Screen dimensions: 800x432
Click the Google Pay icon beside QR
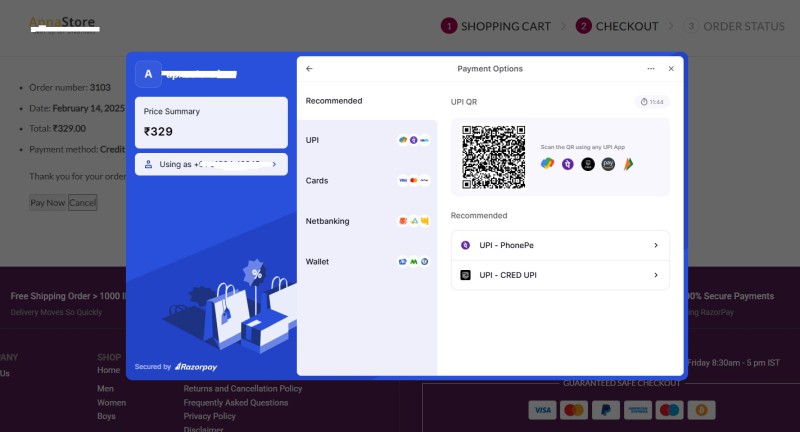547,164
